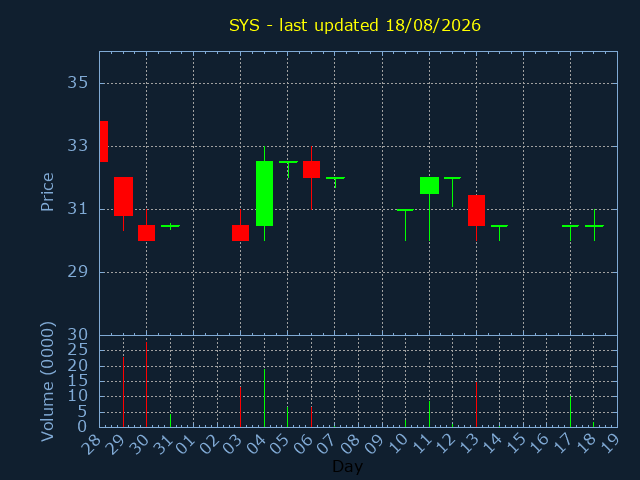Click day-axis label 12
This screenshot has width=640, height=480.
tap(444, 444)
